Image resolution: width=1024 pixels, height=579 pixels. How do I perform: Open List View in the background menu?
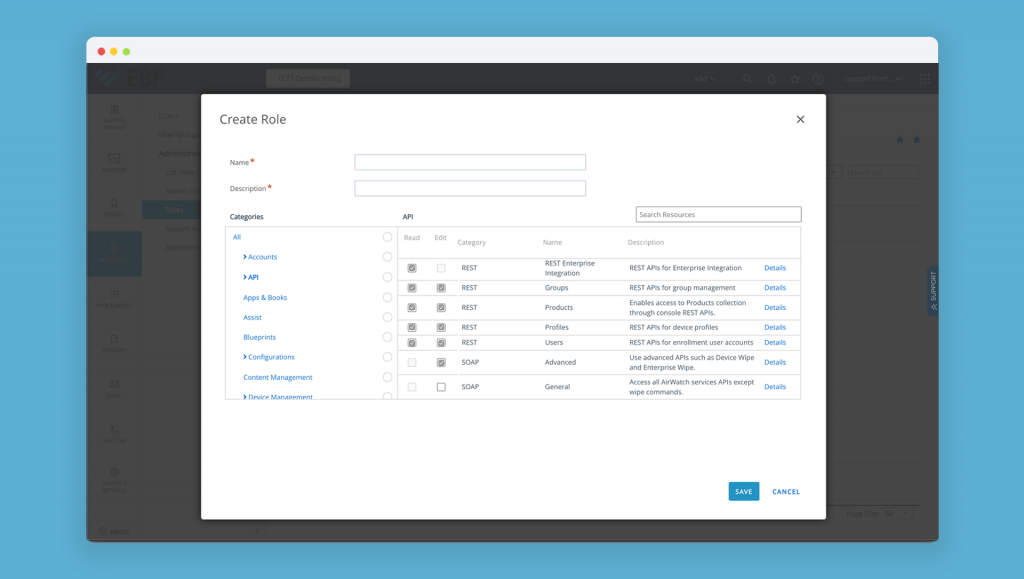pyautogui.click(x=180, y=172)
